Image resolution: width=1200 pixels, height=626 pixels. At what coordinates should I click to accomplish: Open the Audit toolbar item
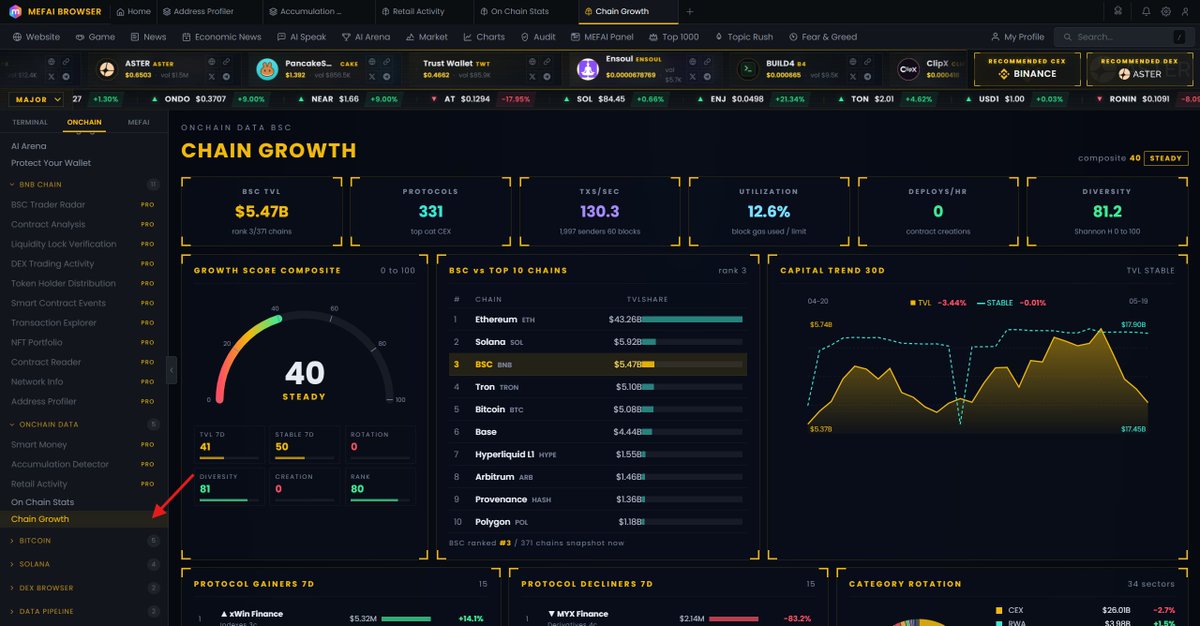coord(538,37)
